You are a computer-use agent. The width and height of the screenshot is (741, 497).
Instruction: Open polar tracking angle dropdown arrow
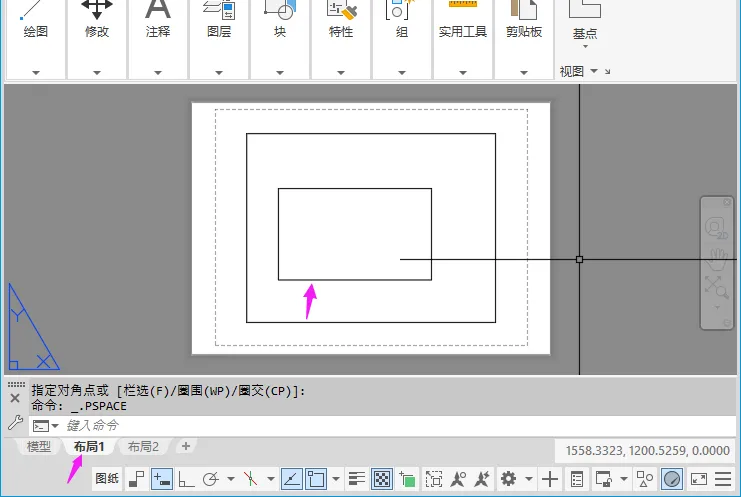coord(231,479)
